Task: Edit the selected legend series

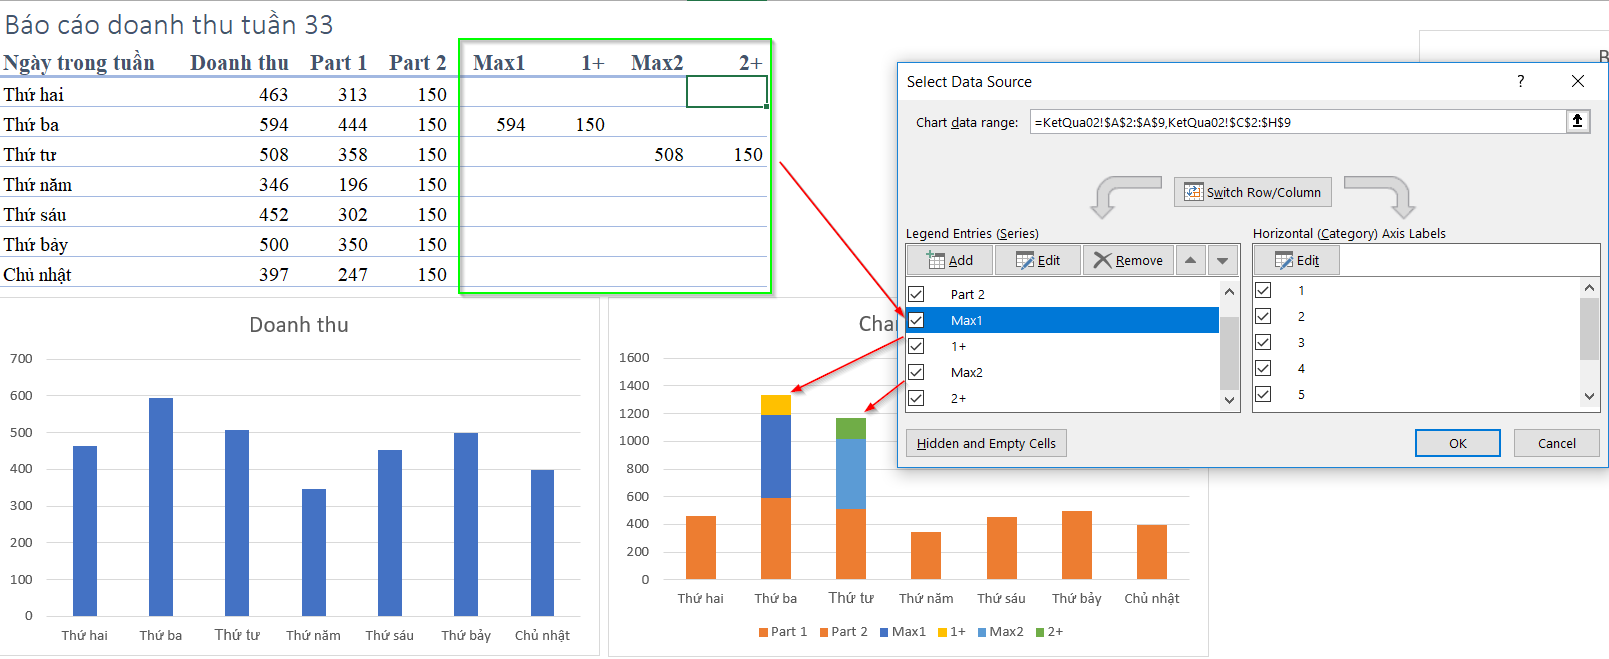Action: [x=1037, y=260]
